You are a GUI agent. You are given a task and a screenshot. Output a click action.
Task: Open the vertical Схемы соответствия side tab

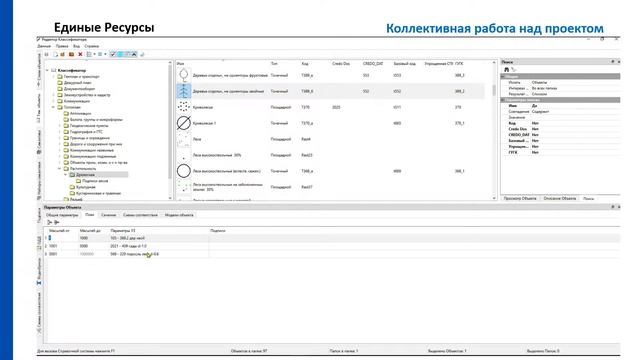click(39, 313)
